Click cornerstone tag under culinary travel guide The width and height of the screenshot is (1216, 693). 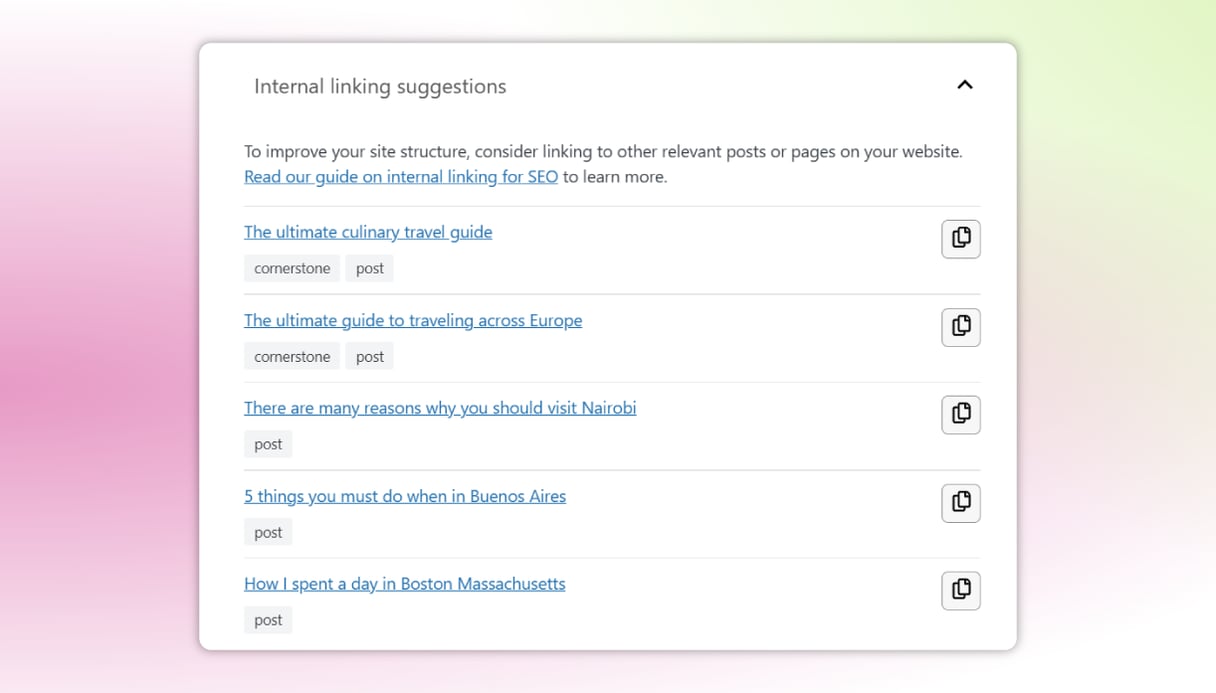click(x=292, y=268)
